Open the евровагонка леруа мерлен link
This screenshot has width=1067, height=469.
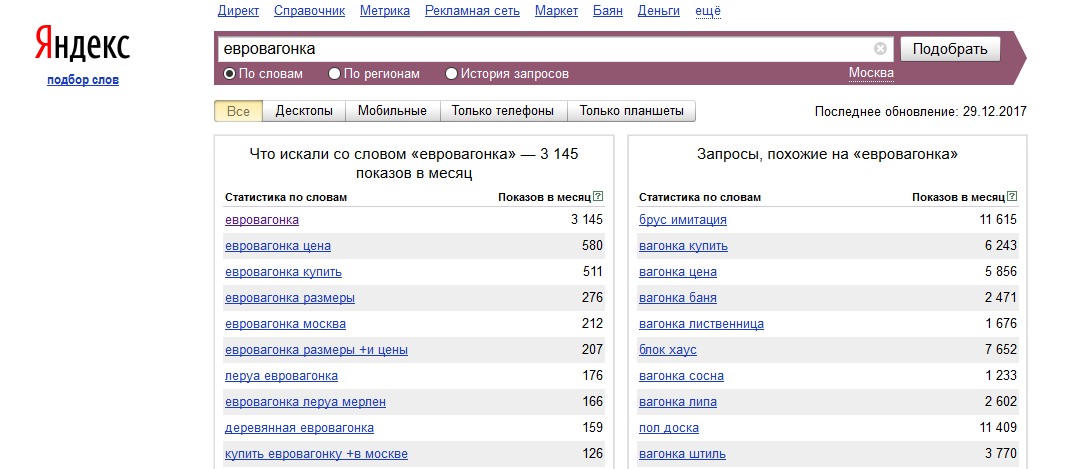[306, 402]
